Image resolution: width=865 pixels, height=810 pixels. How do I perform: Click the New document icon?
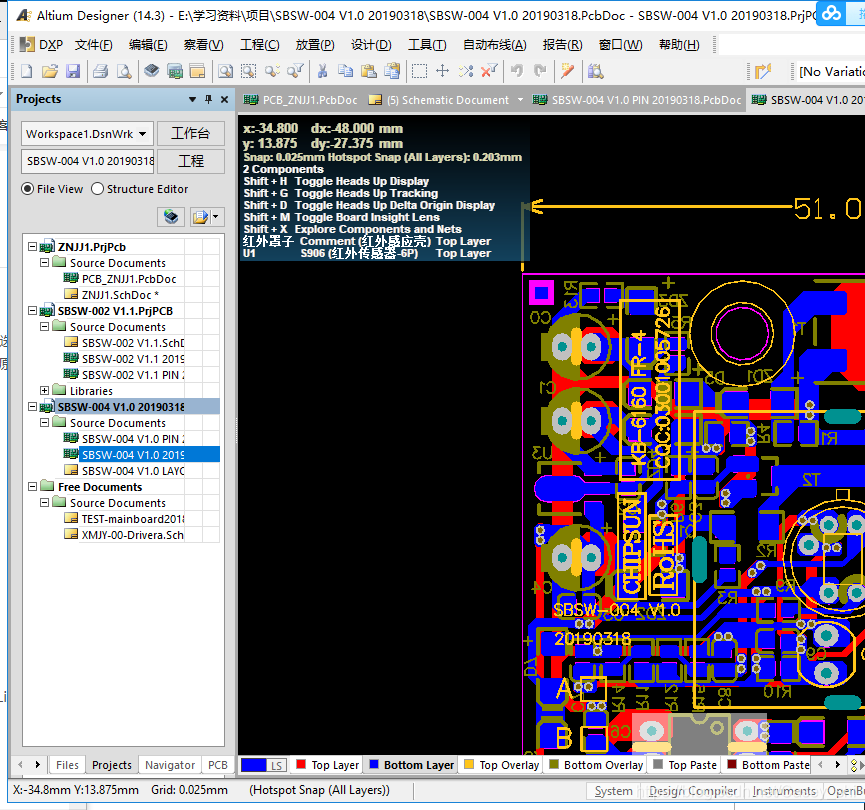(26, 71)
